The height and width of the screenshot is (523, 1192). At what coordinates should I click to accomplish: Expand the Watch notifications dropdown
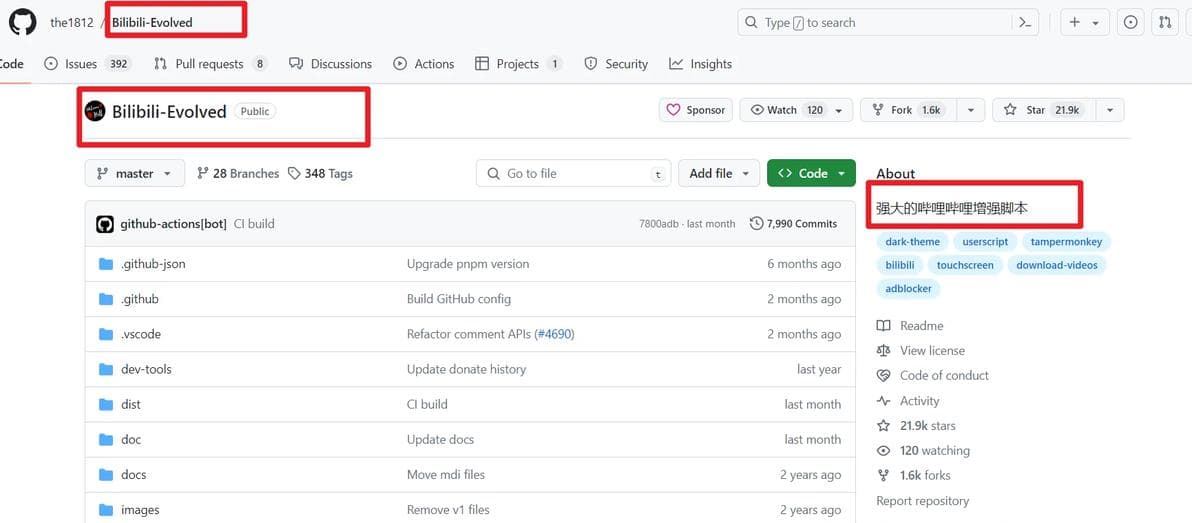point(839,110)
